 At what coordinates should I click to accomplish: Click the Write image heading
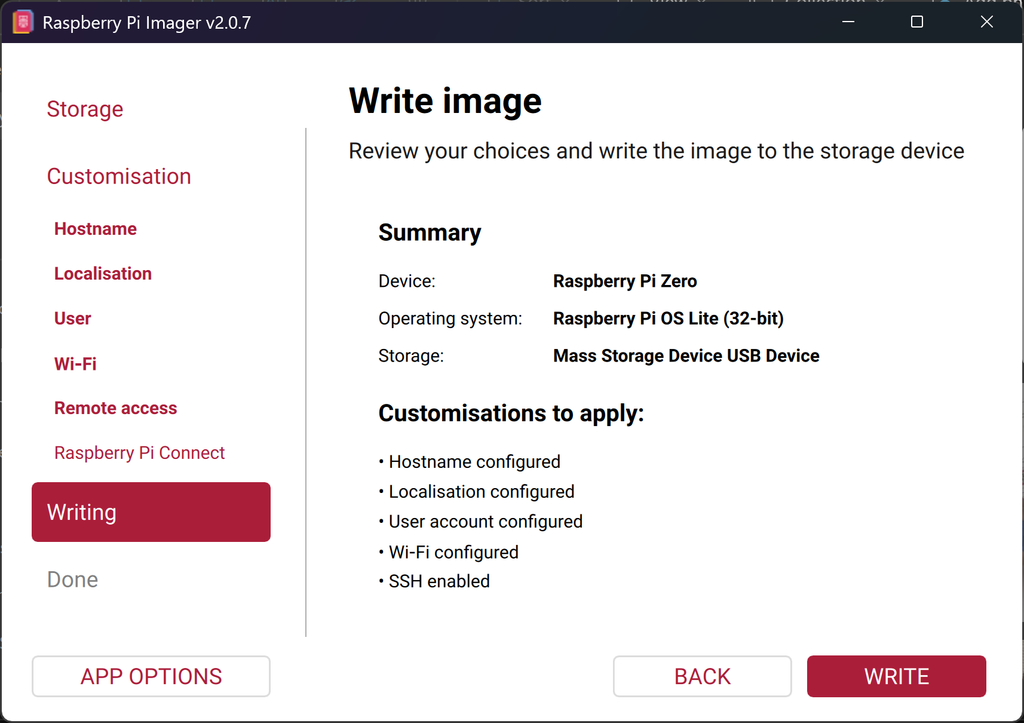click(x=445, y=101)
